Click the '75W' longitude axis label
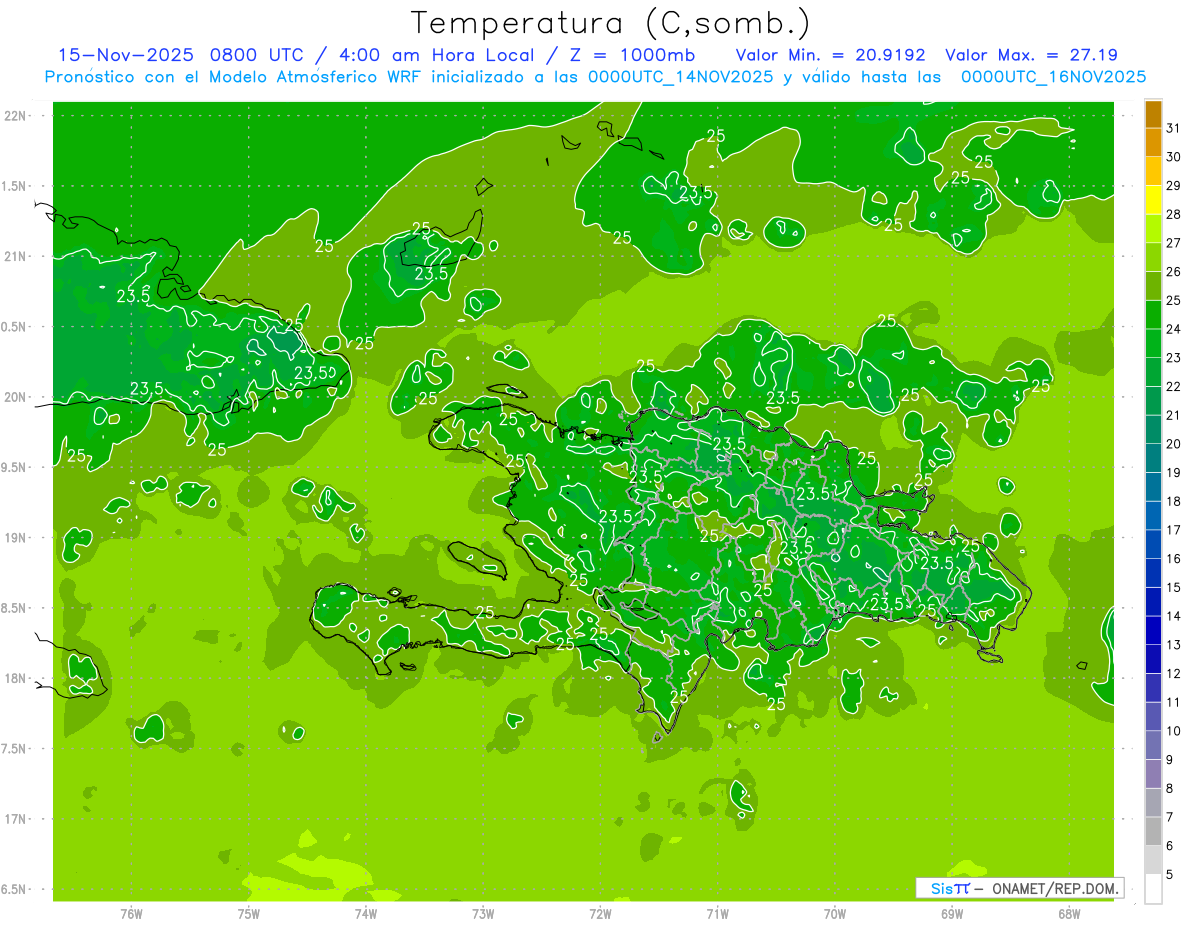The image size is (1200, 927). 249,913
